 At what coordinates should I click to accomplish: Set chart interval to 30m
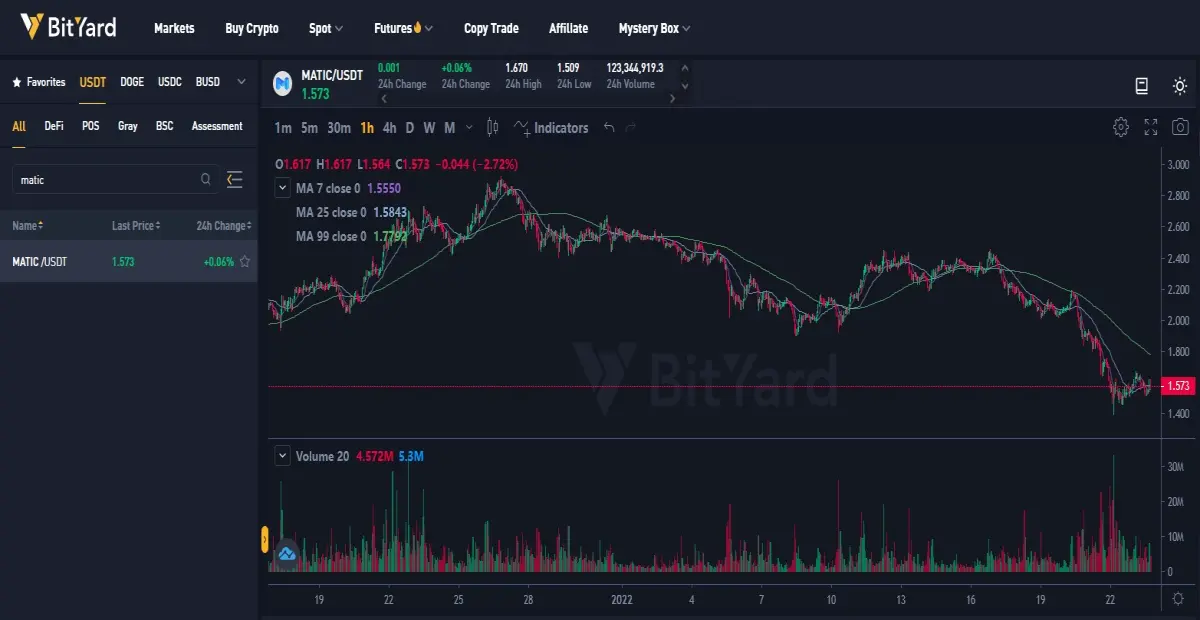tap(339, 128)
